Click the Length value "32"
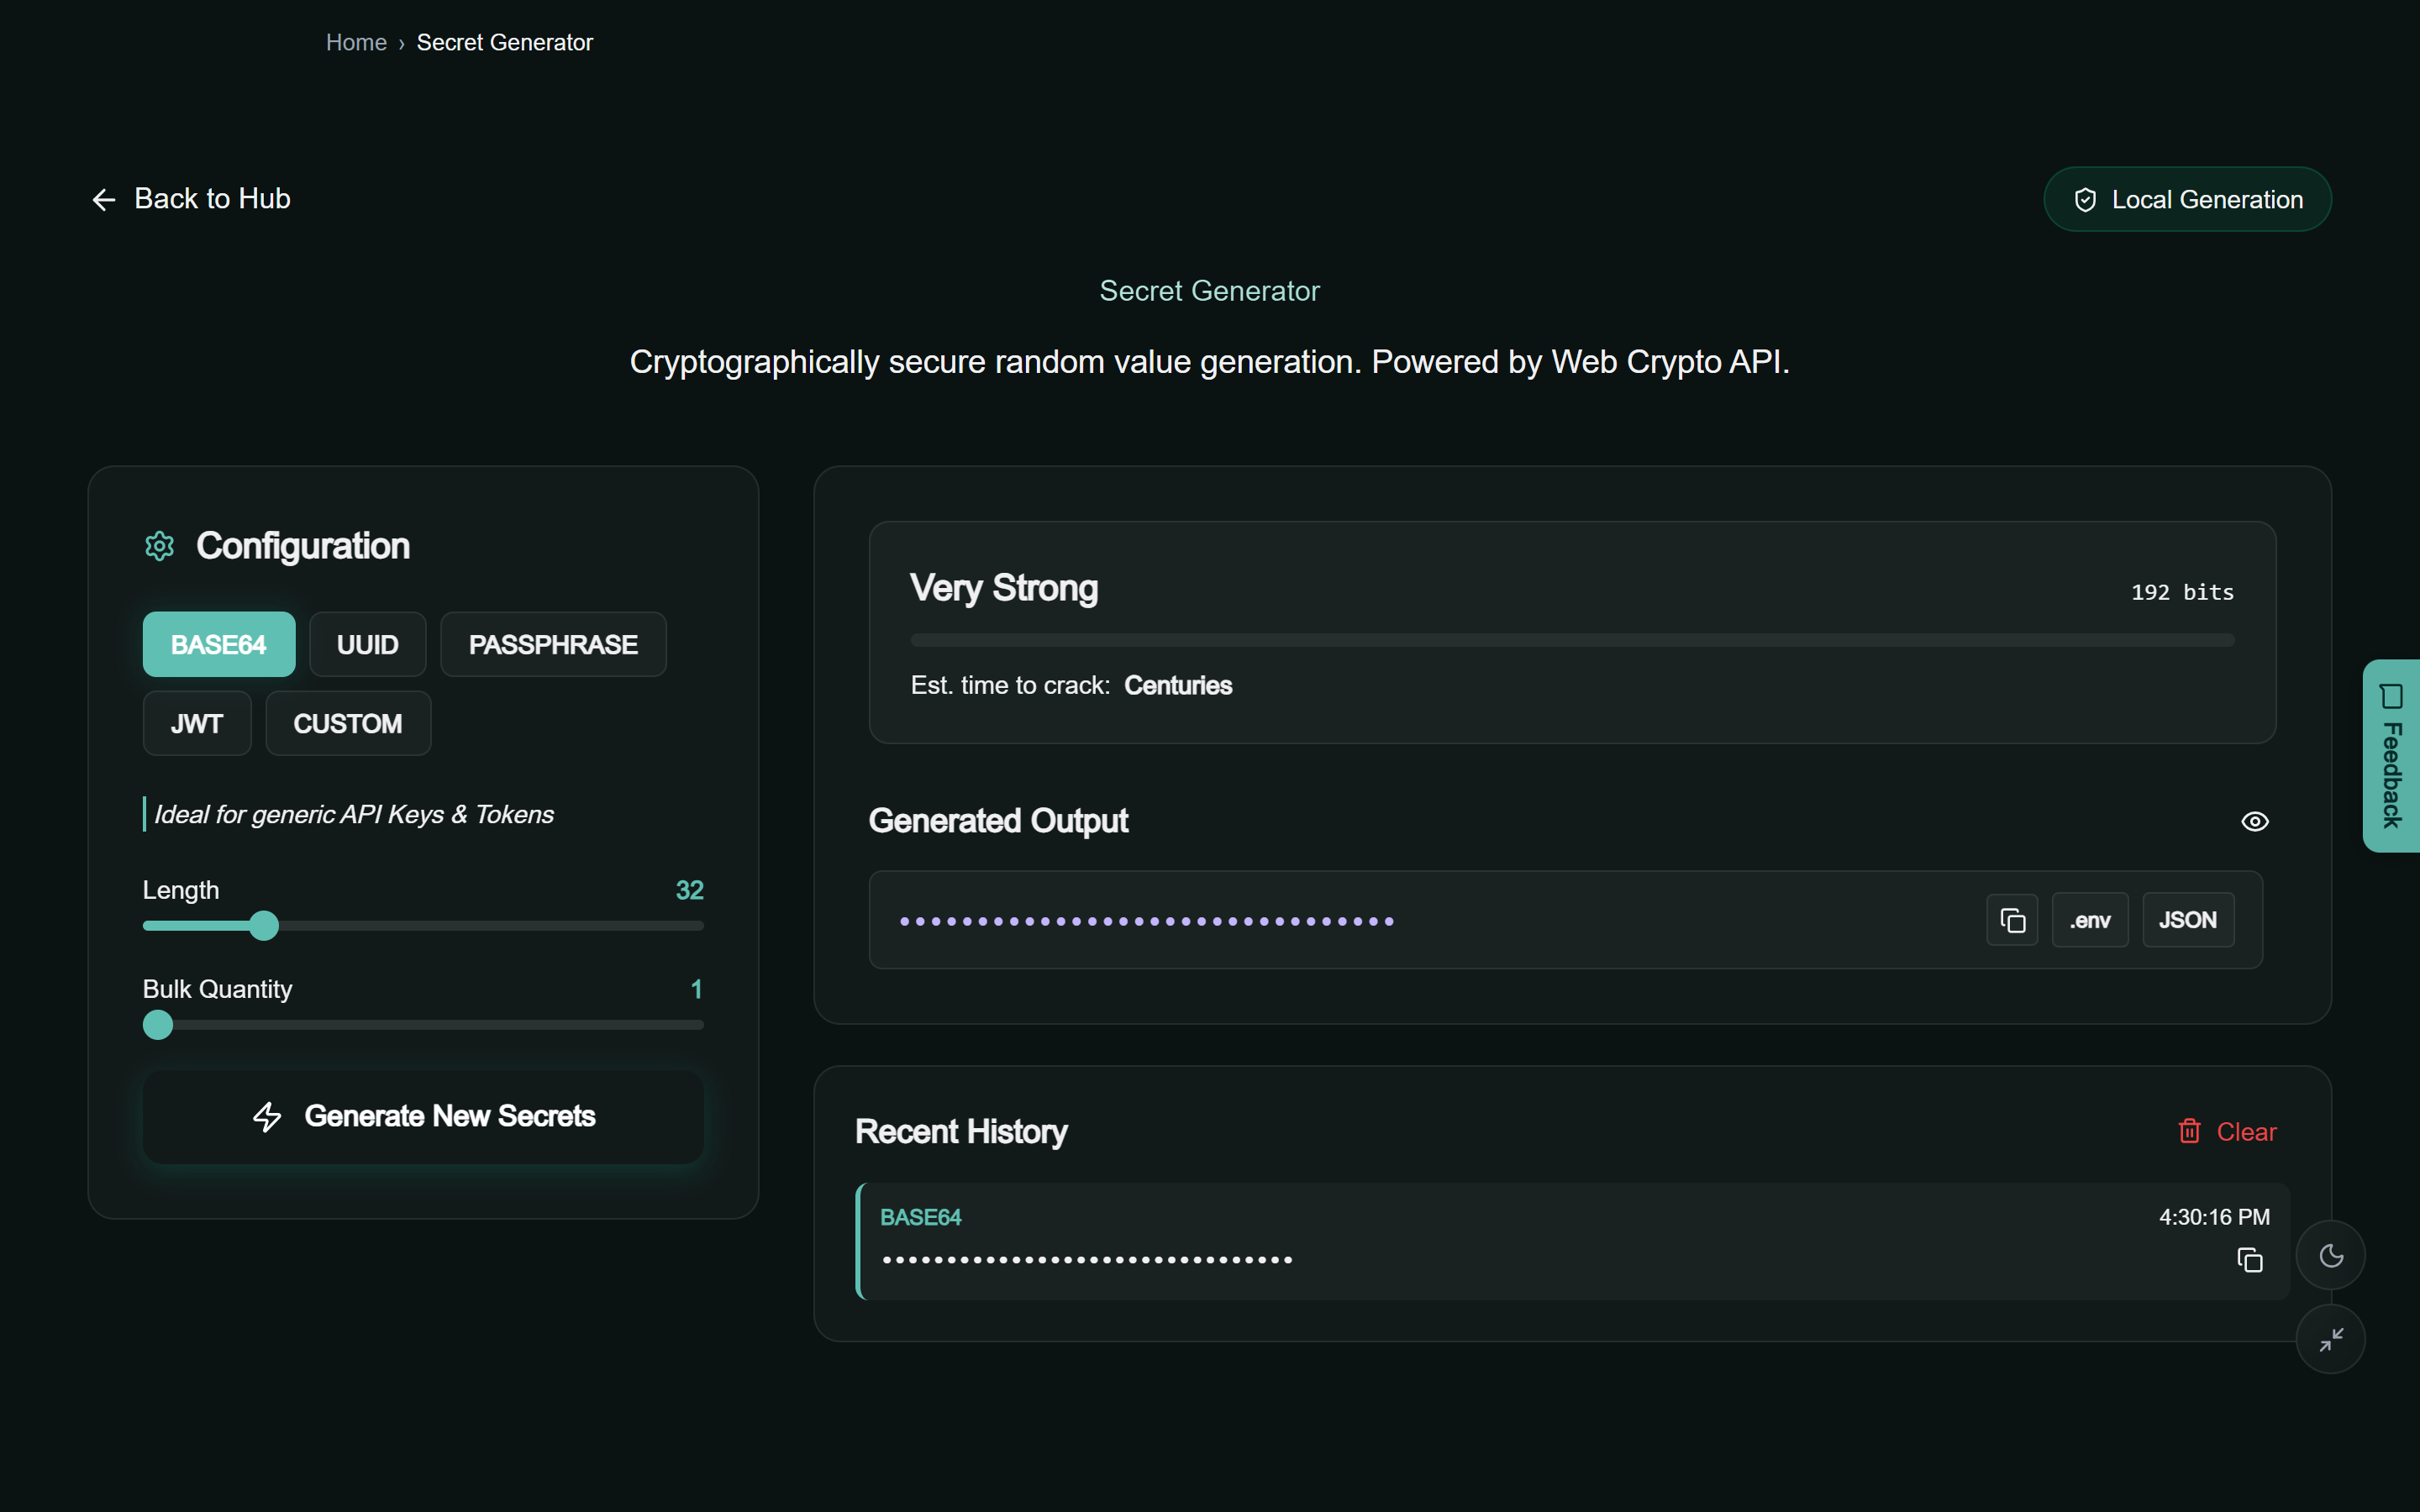 [690, 890]
